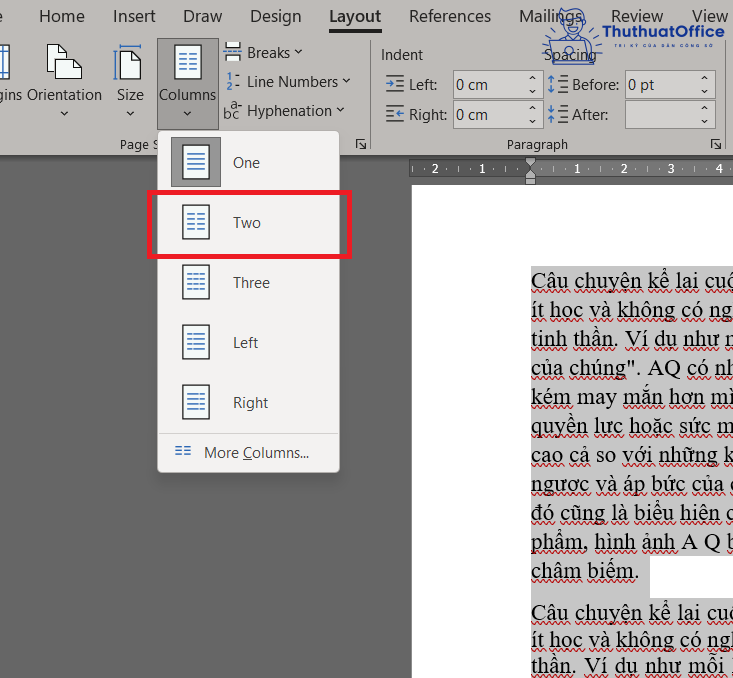Click the Two columns thumbnail icon
733x678 pixels.
click(196, 223)
